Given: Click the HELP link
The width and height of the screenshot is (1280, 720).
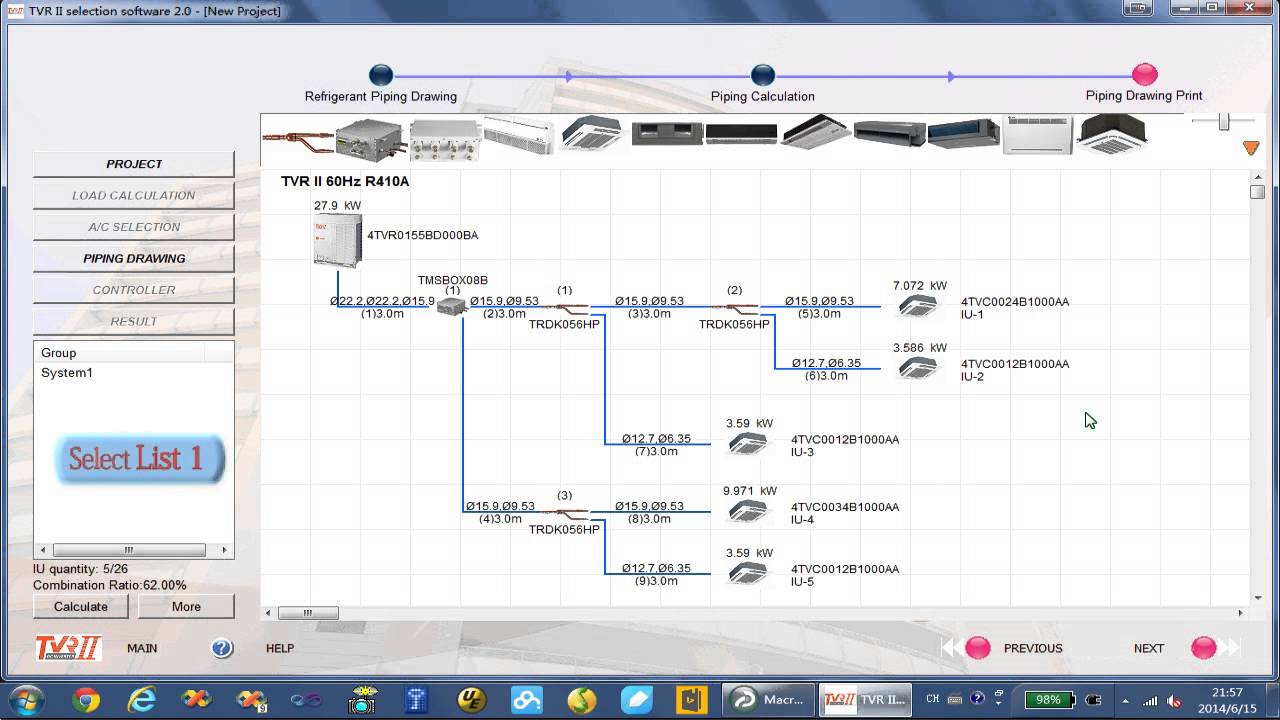Looking at the screenshot, I should (280, 648).
